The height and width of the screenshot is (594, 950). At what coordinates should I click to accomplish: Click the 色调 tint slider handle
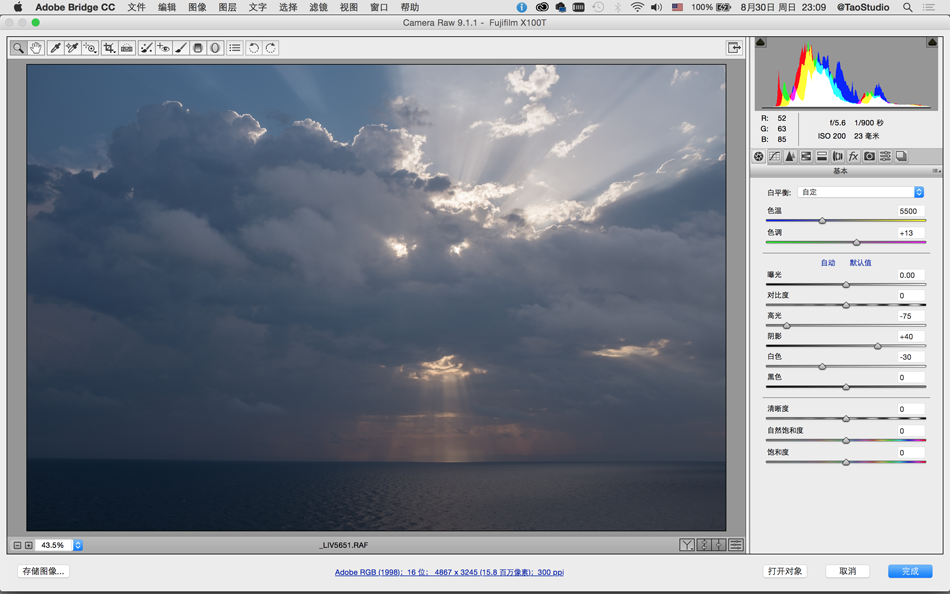(857, 242)
